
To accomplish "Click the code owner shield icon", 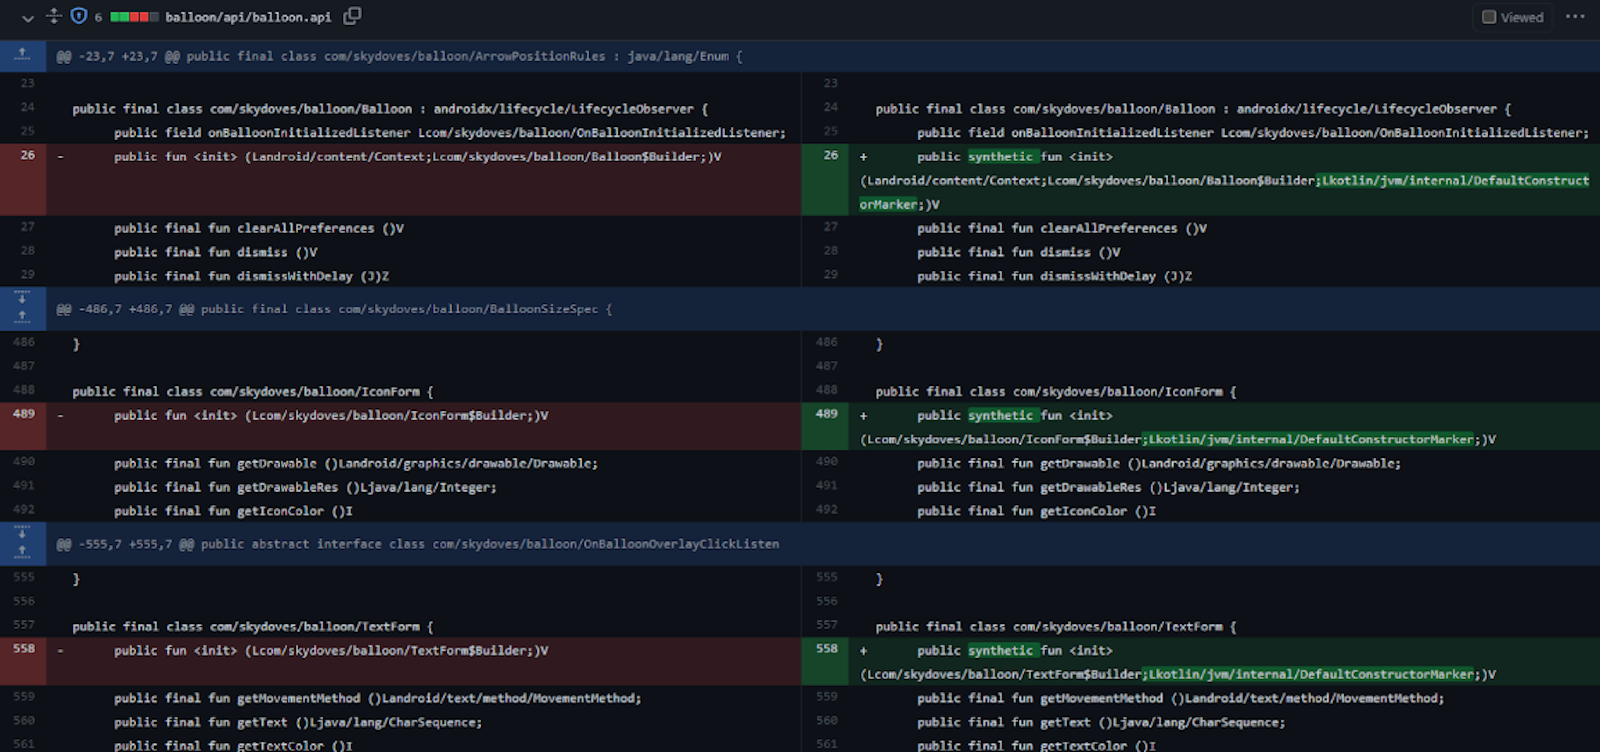I will click(x=79, y=16).
